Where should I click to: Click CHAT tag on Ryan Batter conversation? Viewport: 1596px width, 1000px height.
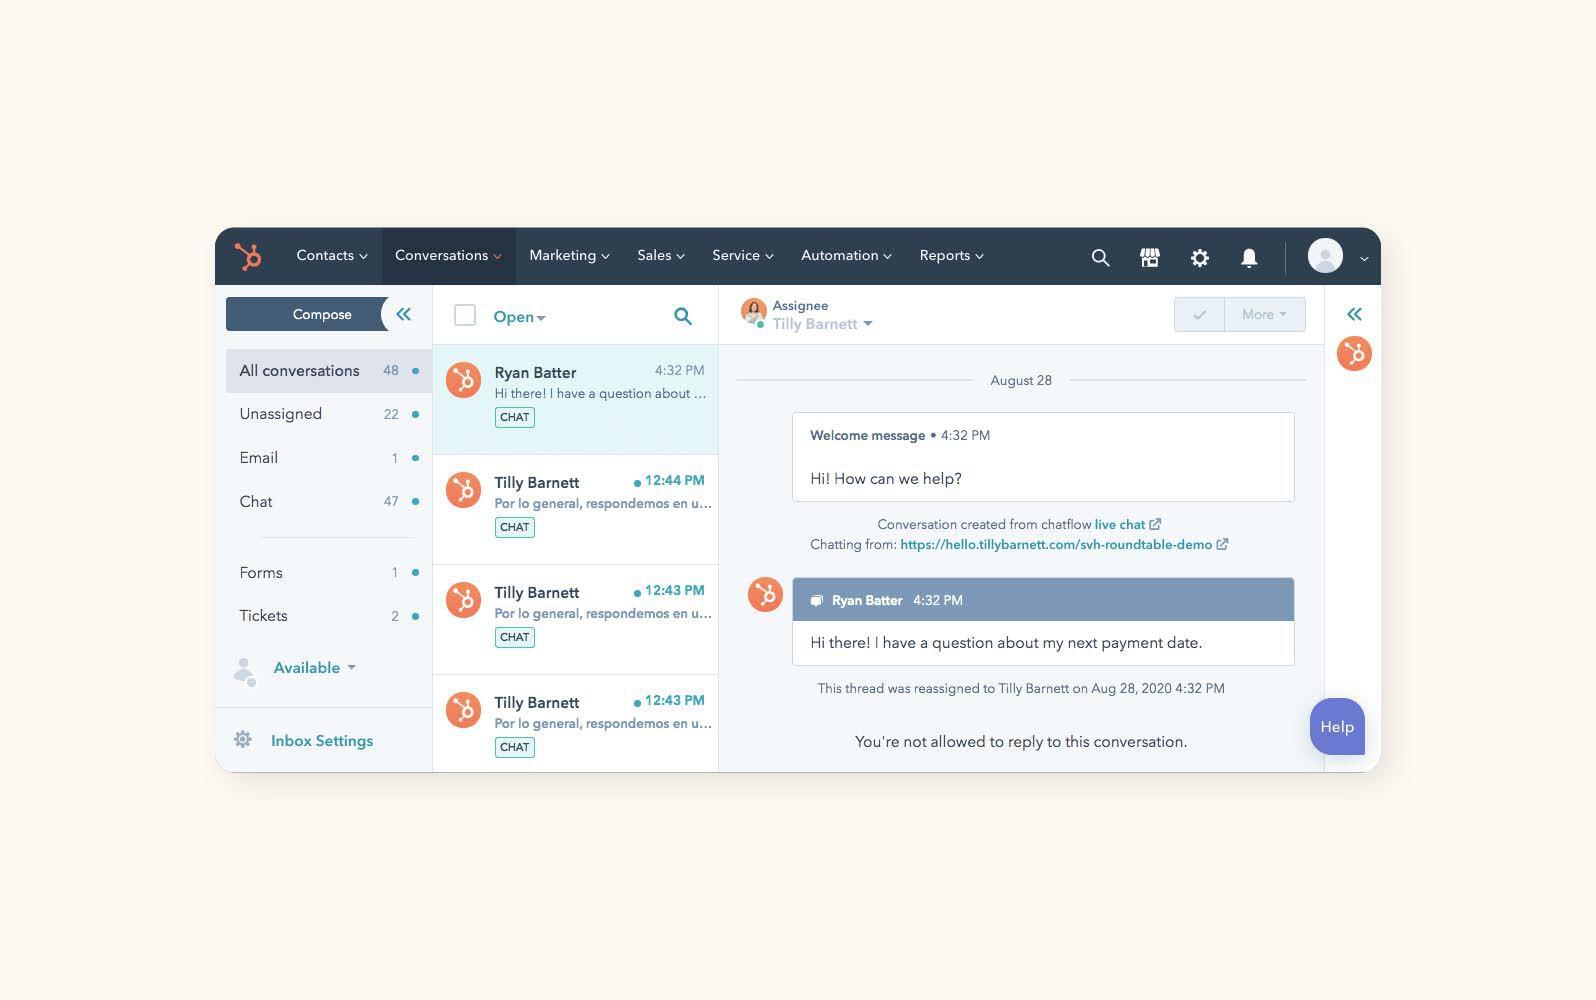[515, 417]
